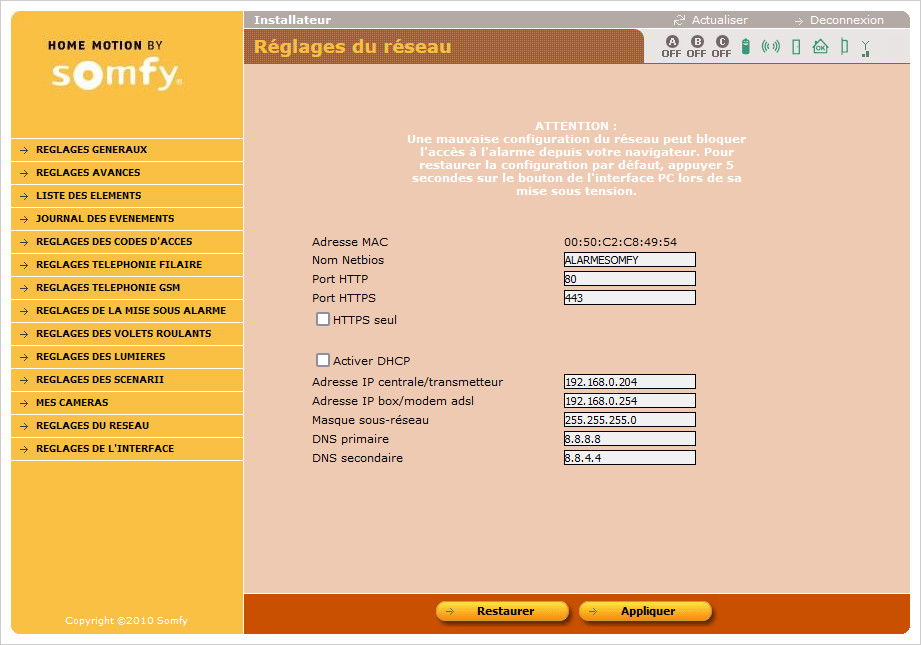
Task: Click the radio wave signal icon
Action: coord(770,46)
